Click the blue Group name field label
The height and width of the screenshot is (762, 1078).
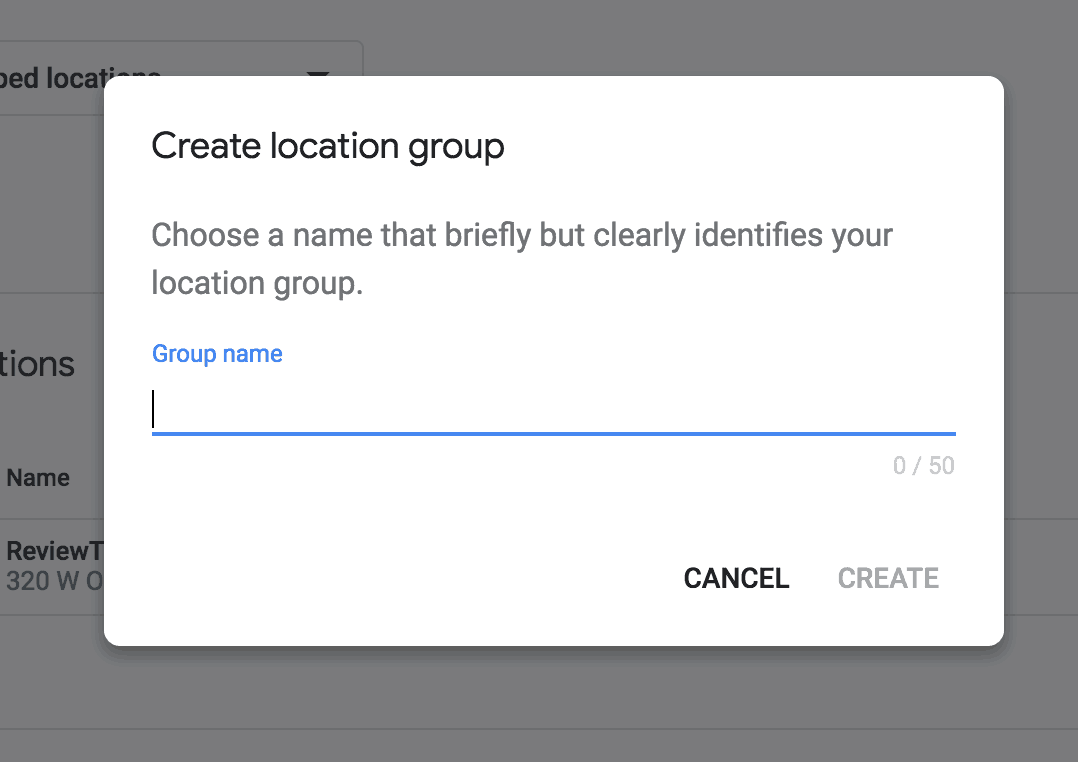217,354
